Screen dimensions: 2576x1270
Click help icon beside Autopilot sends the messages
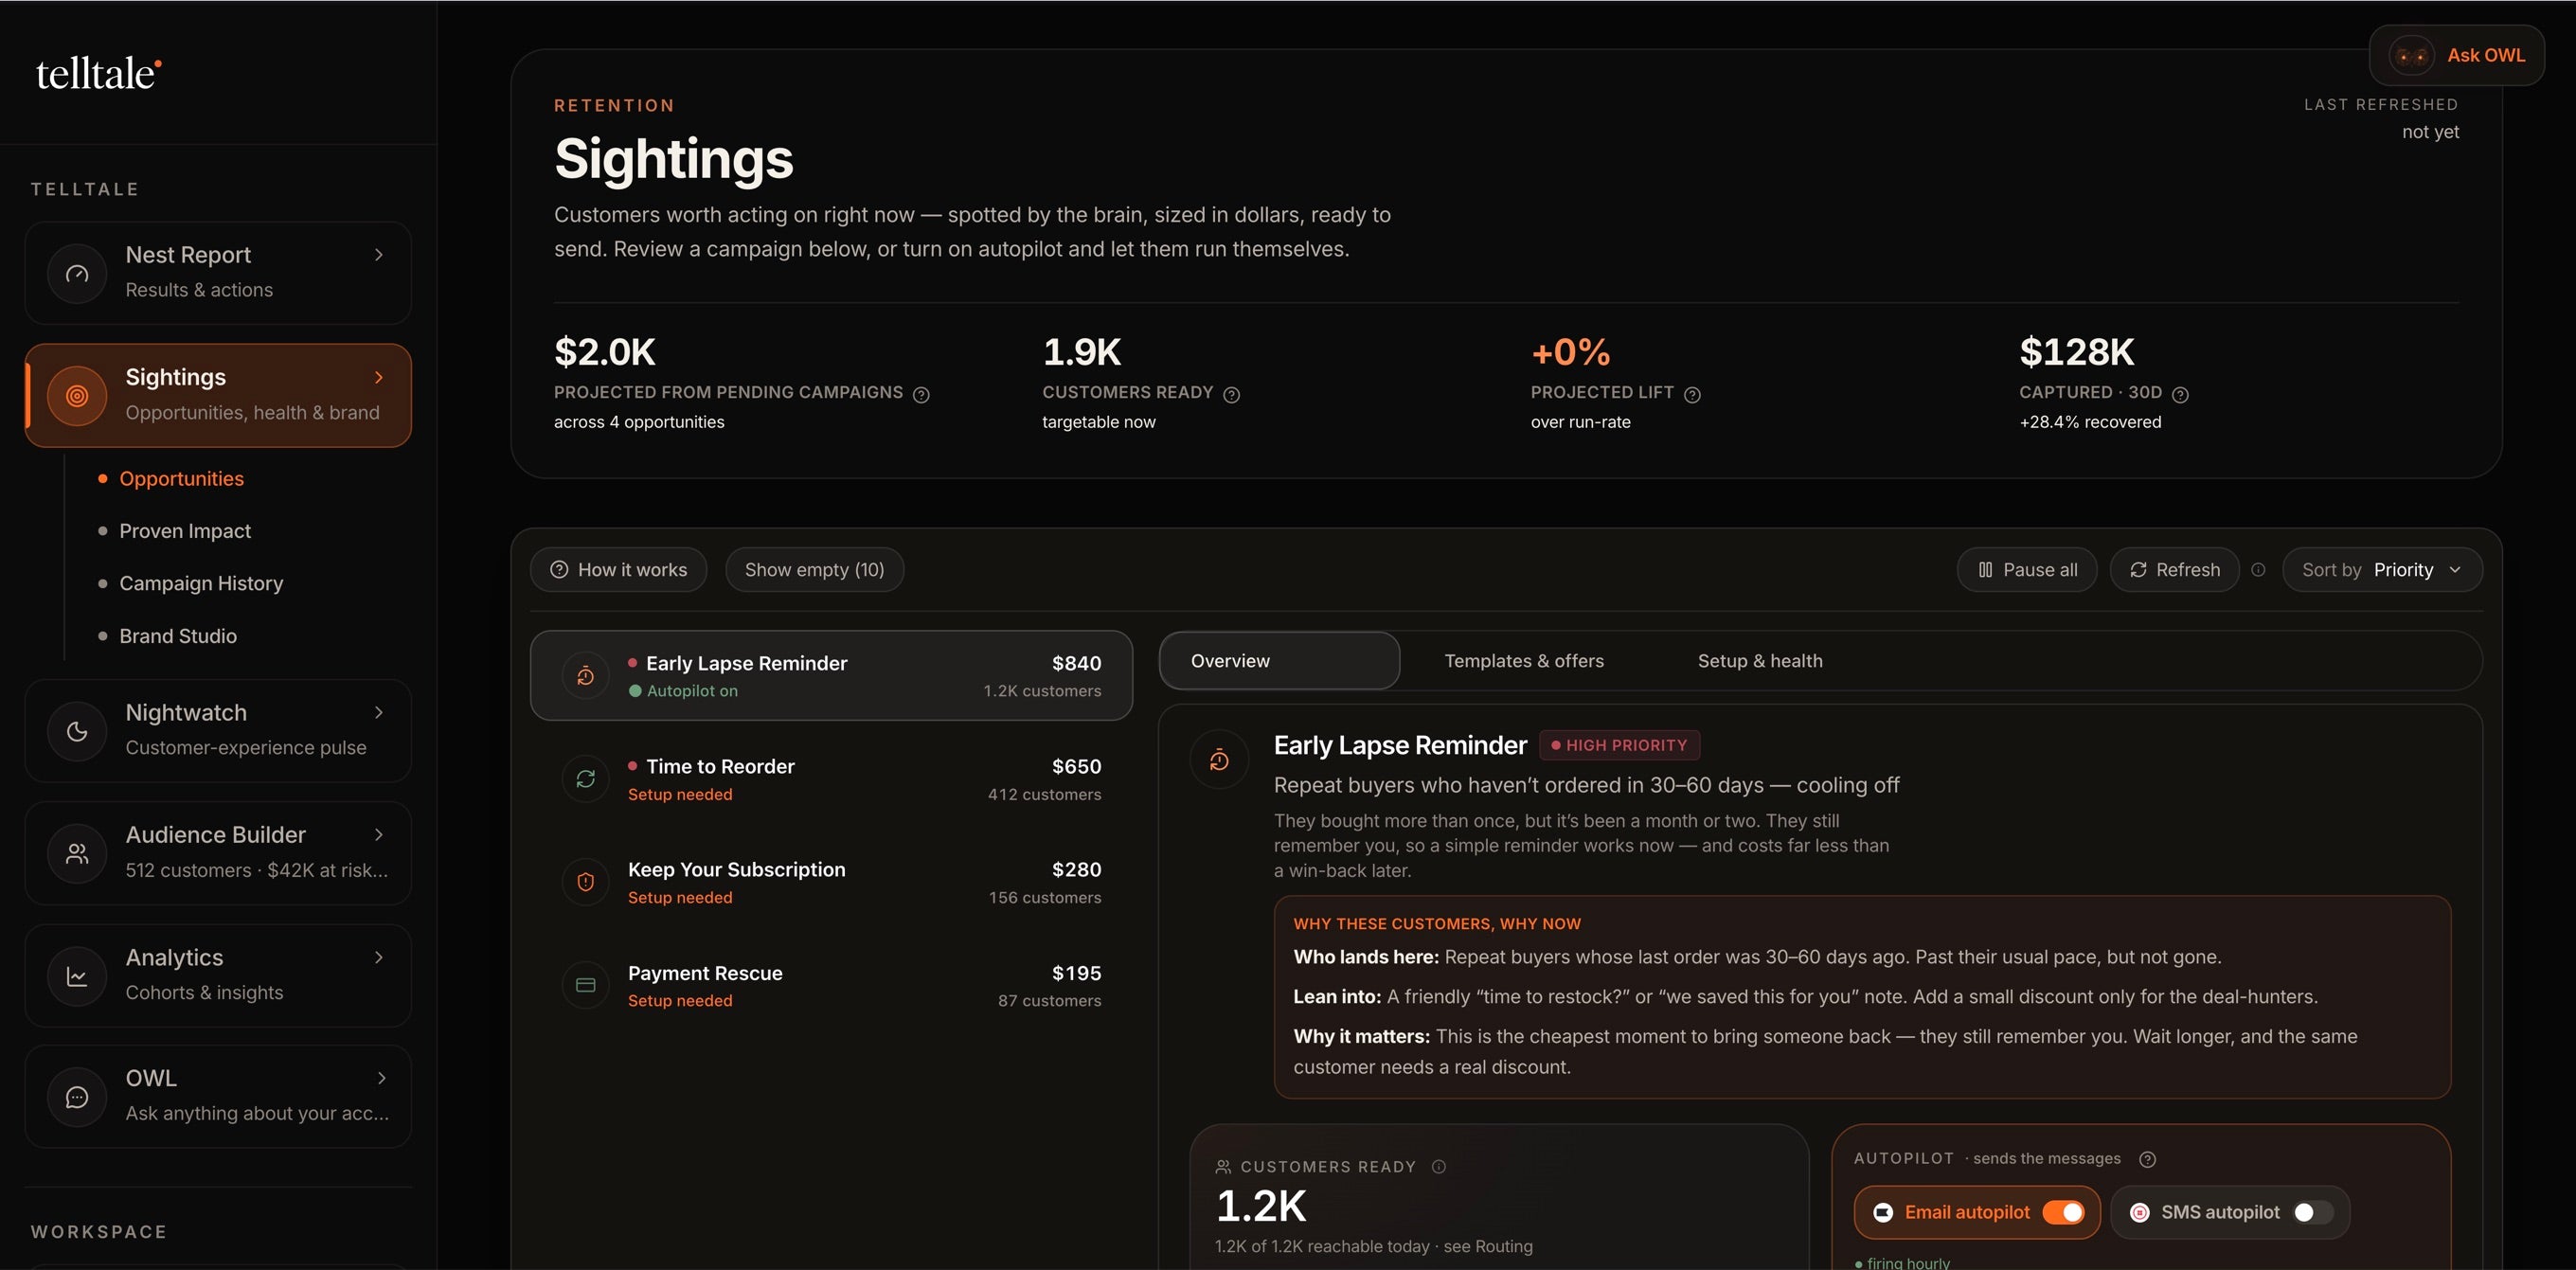pos(2147,1159)
